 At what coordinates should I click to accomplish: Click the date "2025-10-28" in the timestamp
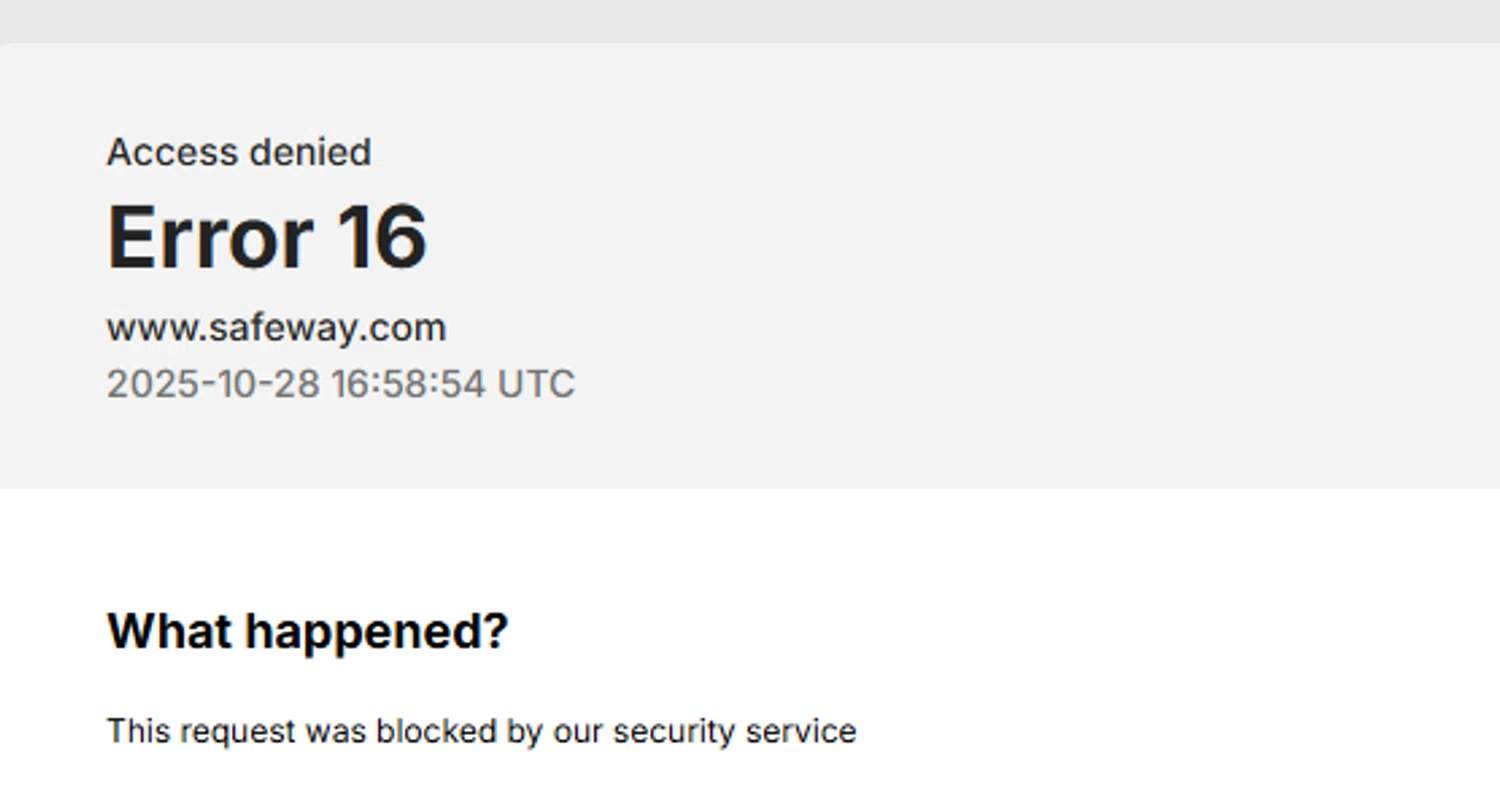[x=212, y=384]
